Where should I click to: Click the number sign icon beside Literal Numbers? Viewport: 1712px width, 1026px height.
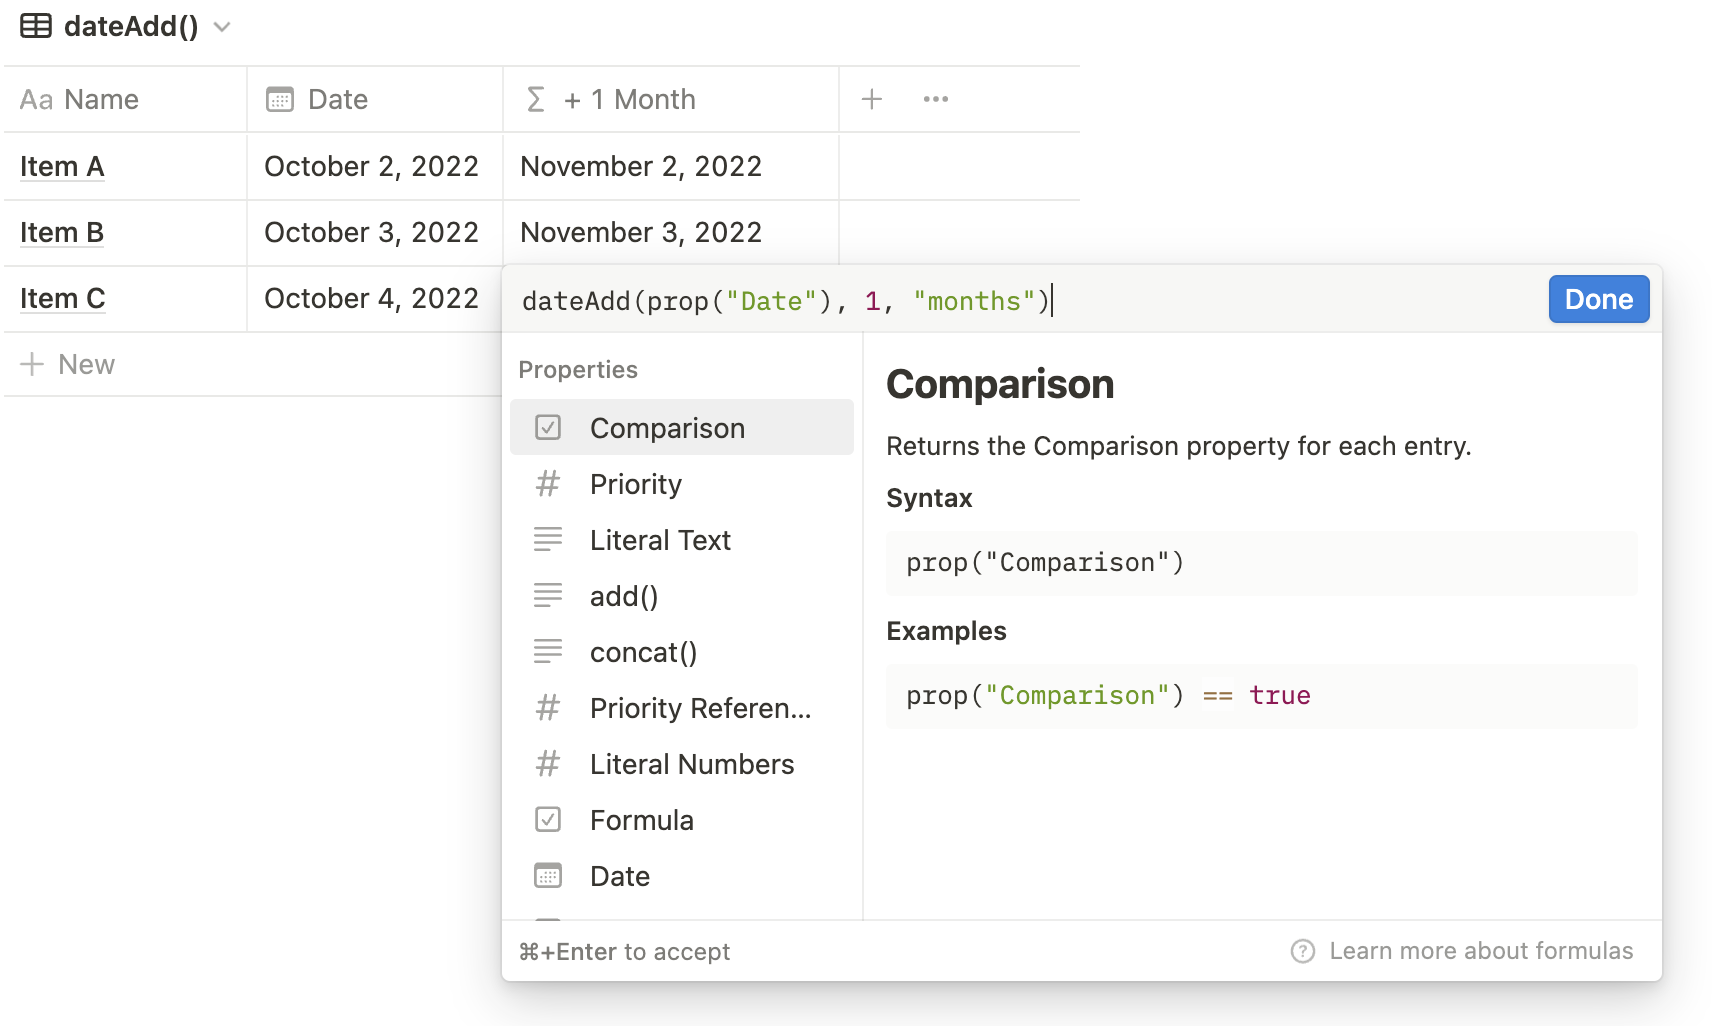tap(548, 763)
